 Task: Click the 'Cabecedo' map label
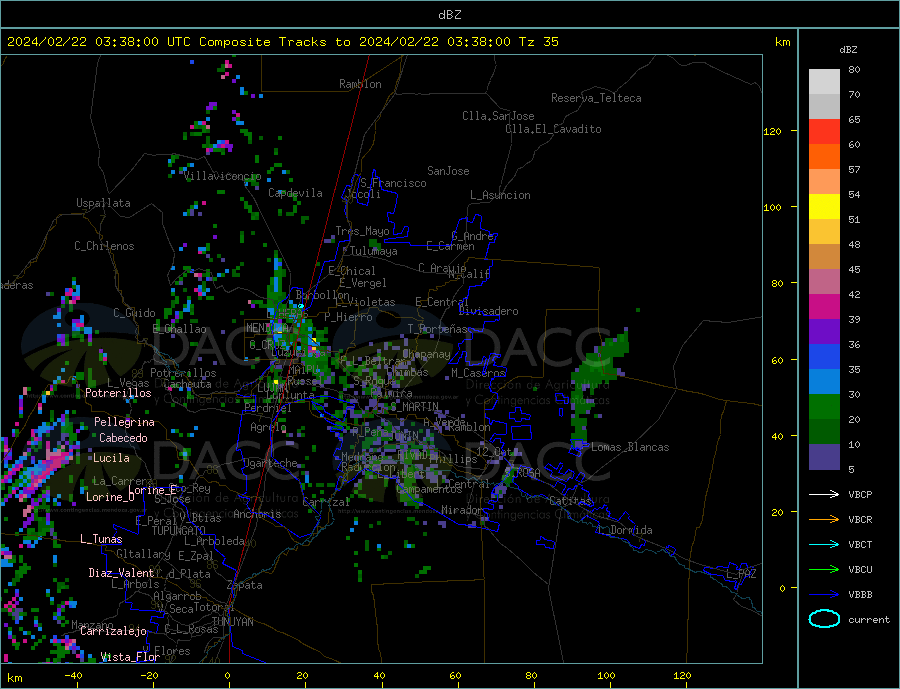tap(123, 438)
